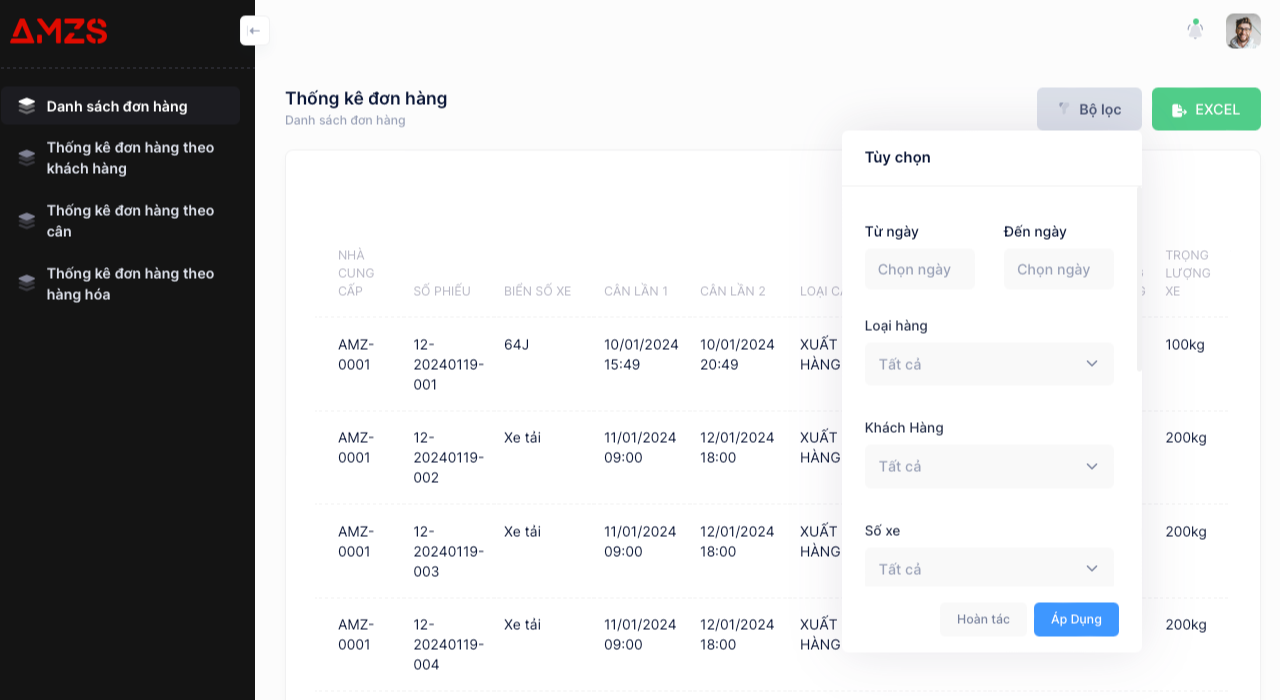Screen dimensions: 1280x700
Task: Expand the Số xe dropdown
Action: coord(989,568)
